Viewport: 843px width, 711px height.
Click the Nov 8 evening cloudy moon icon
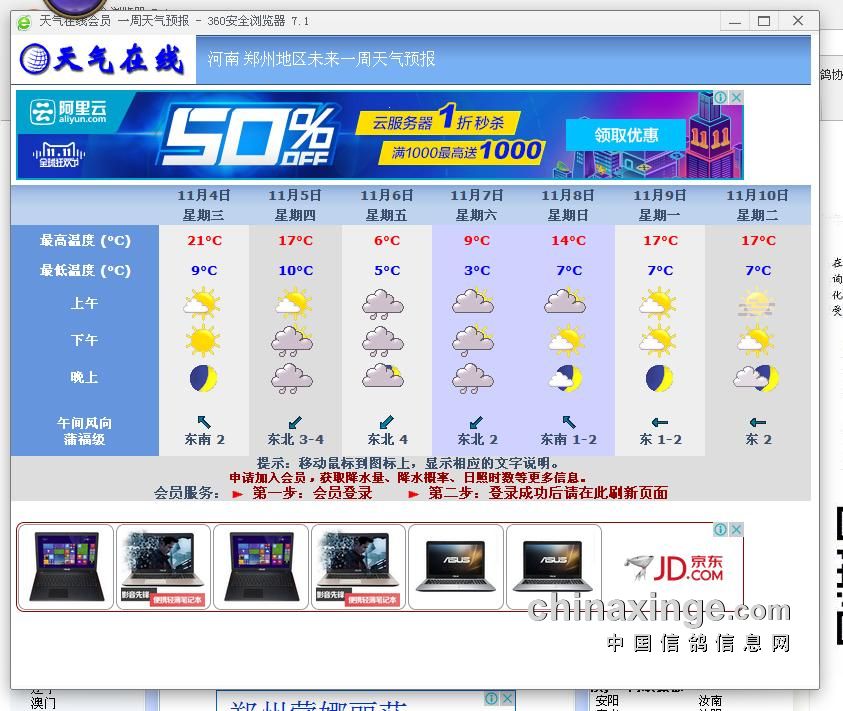click(566, 378)
